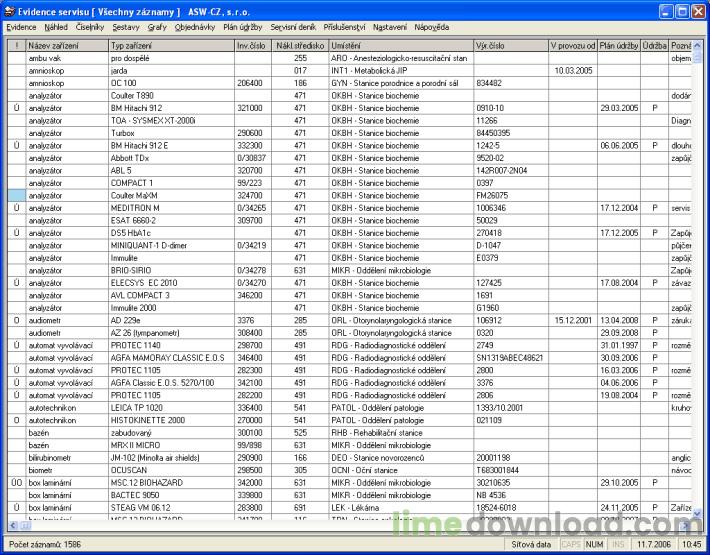Click the exclamation mark column header
Screen dimensions: 710x555
click(x=16, y=46)
